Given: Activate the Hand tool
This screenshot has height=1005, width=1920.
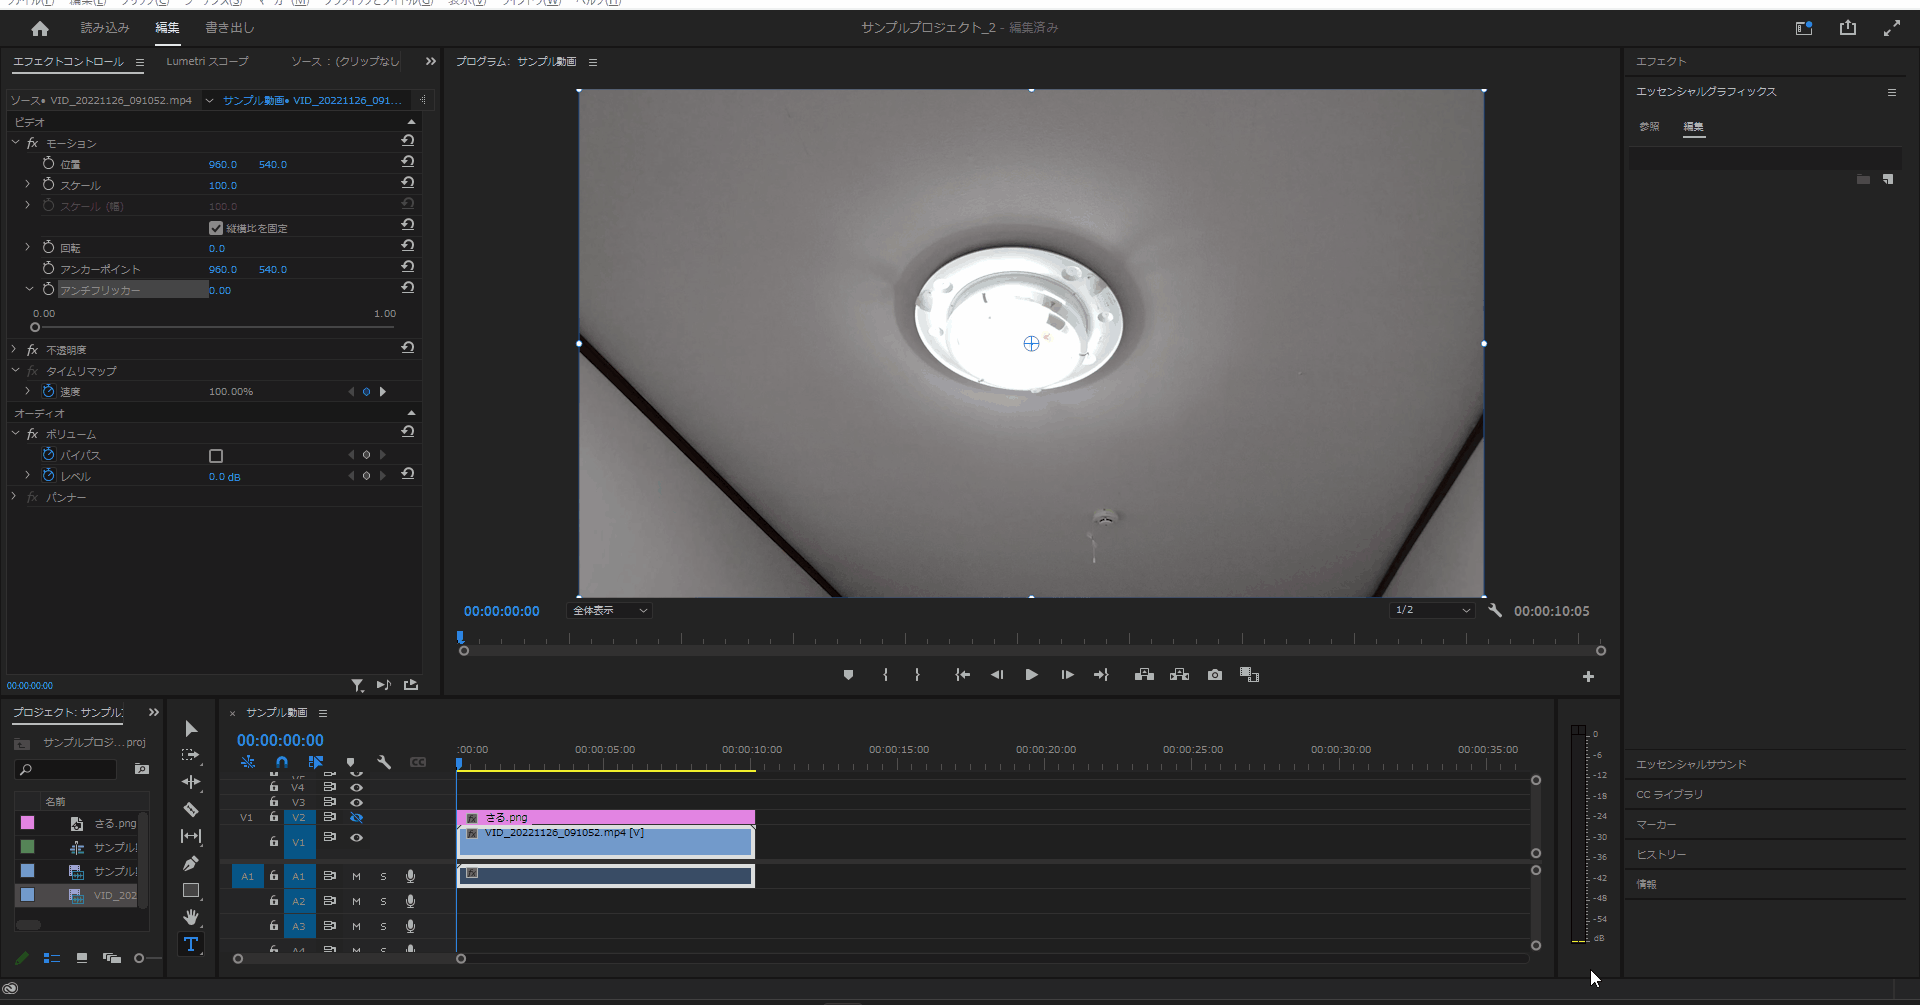Looking at the screenshot, I should click(191, 917).
